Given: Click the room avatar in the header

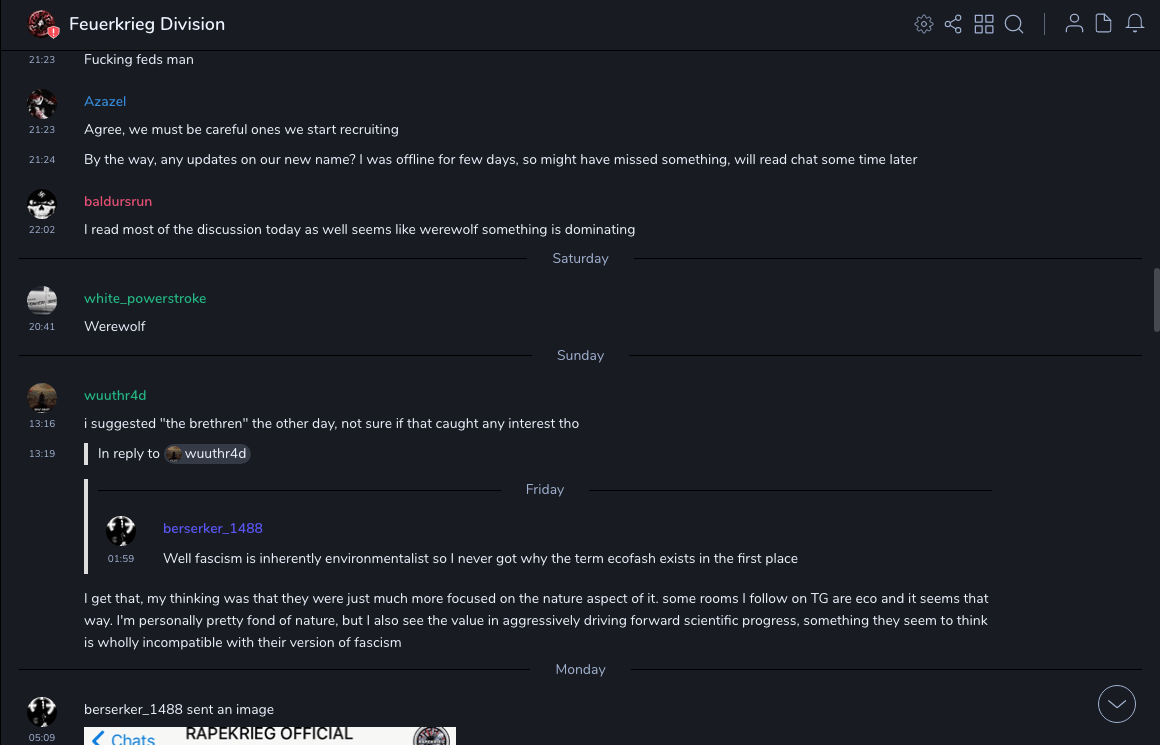Looking at the screenshot, I should [42, 24].
